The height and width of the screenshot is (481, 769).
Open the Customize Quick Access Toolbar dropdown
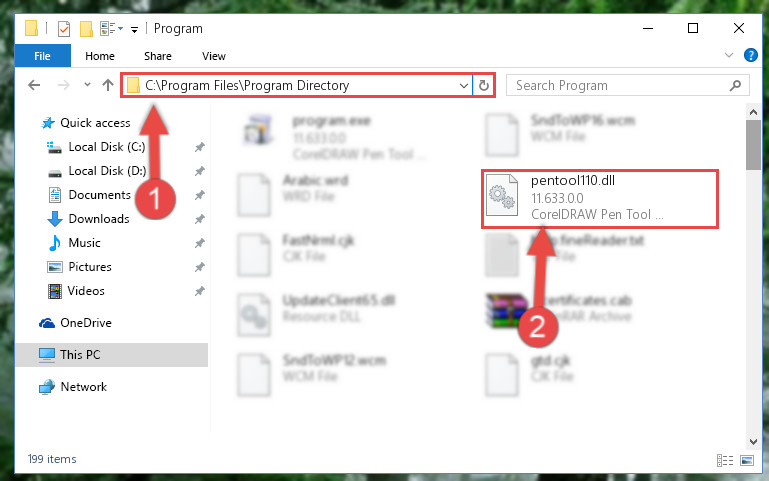tap(134, 30)
